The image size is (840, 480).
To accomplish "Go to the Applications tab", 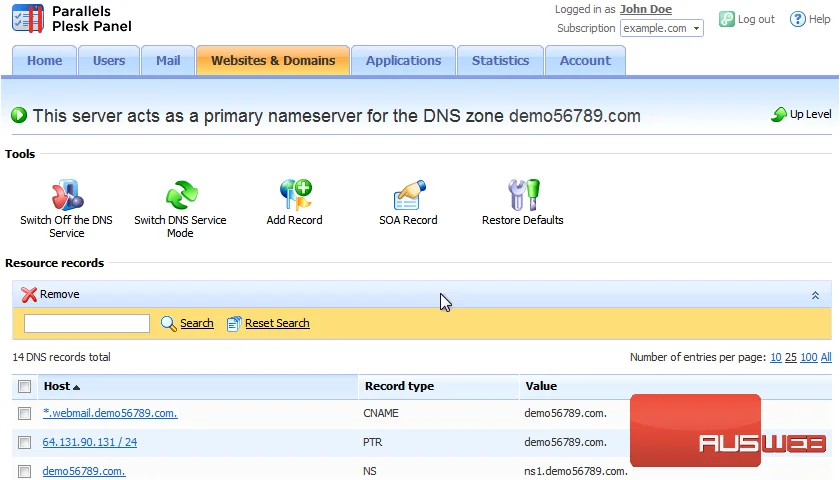I will coord(403,61).
